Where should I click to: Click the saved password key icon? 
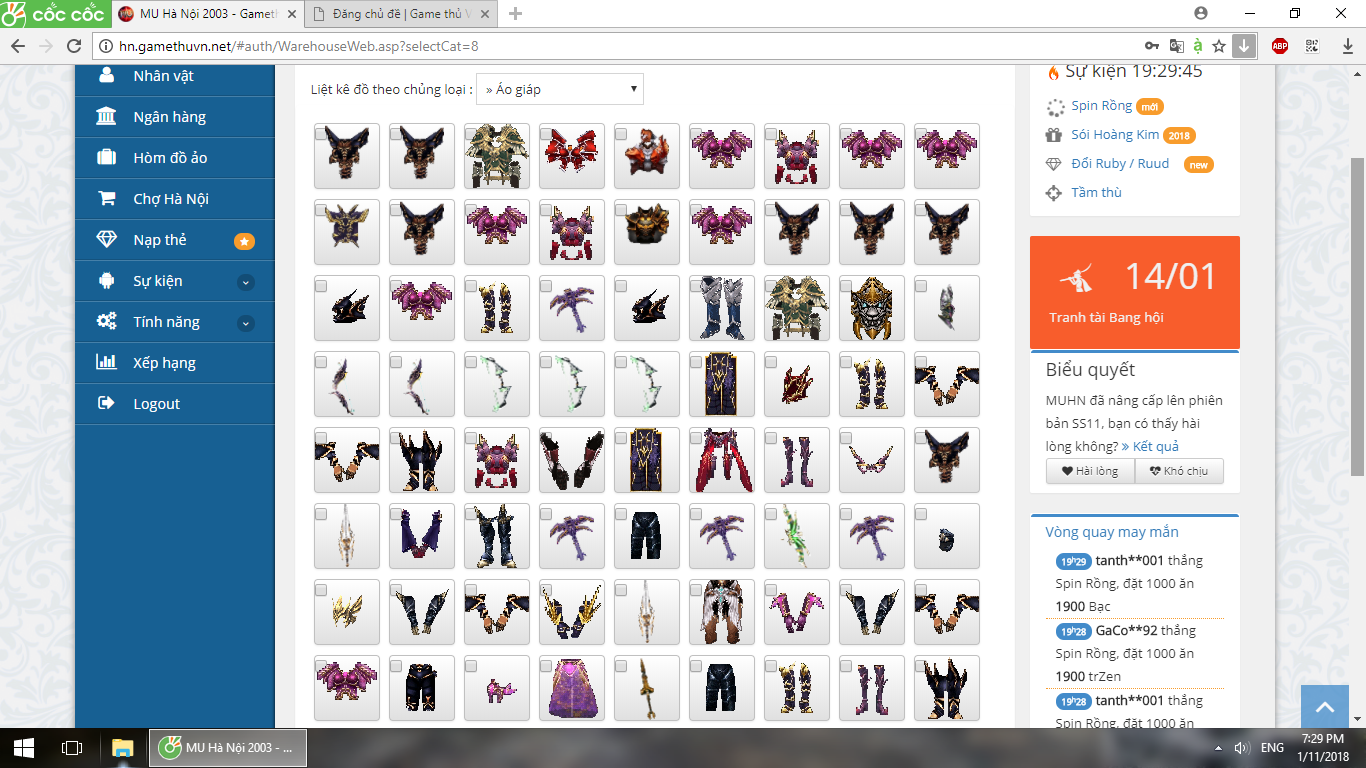coord(1153,46)
